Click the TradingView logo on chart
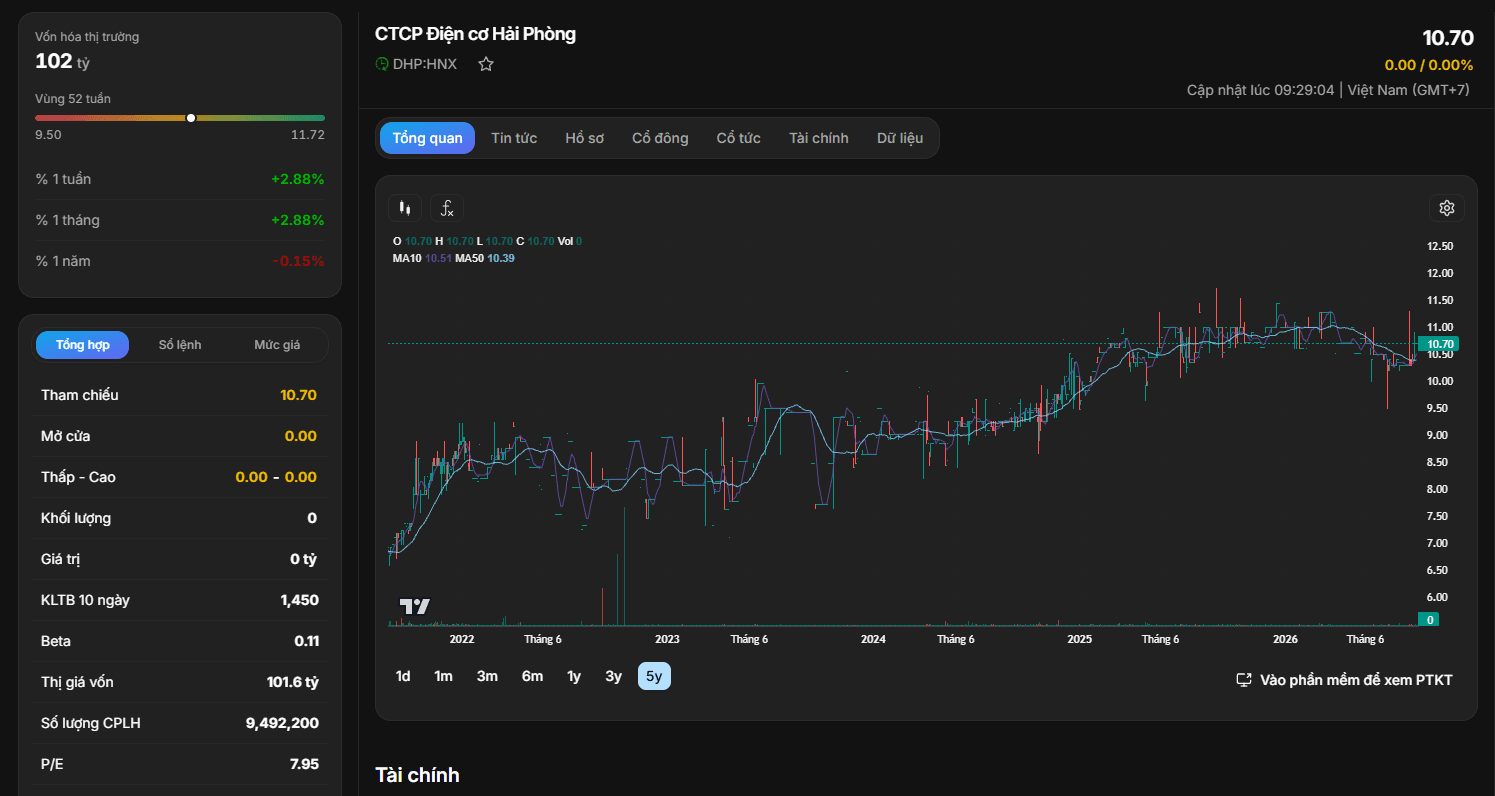Image resolution: width=1495 pixels, height=796 pixels. click(414, 606)
